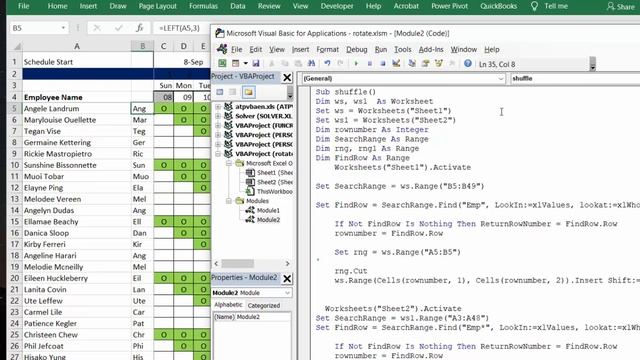Run the Sub with the play icon
This screenshot has height=360, width=640.
pos(356,63)
